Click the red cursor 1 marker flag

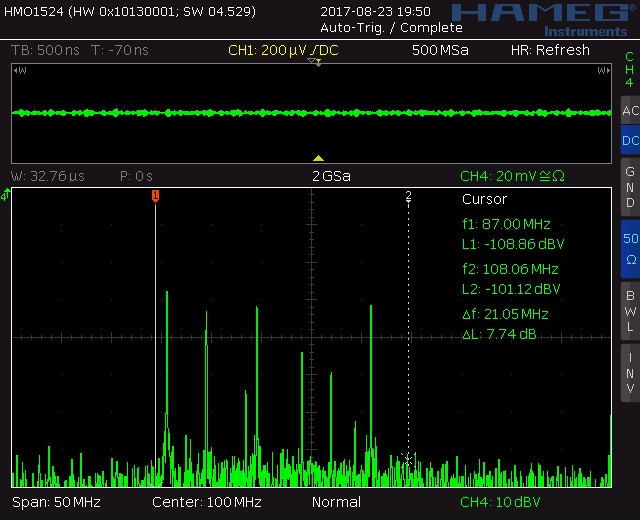tap(155, 196)
